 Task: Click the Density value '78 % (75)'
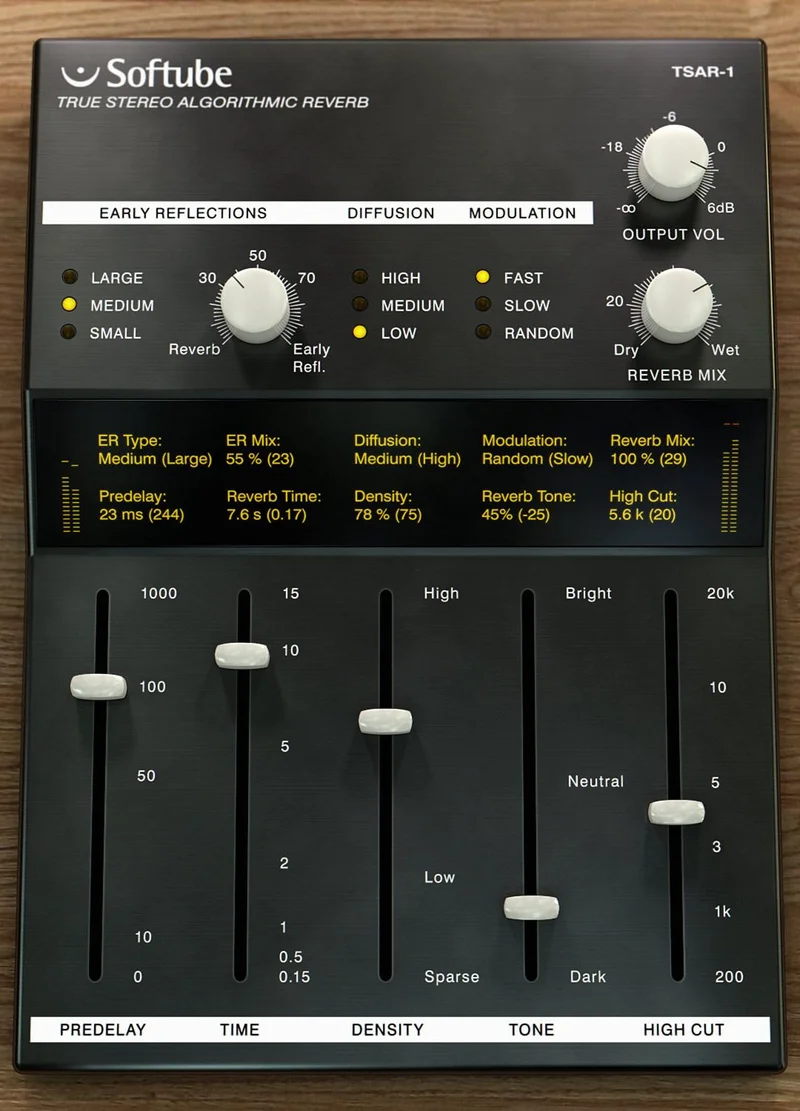pyautogui.click(x=388, y=514)
